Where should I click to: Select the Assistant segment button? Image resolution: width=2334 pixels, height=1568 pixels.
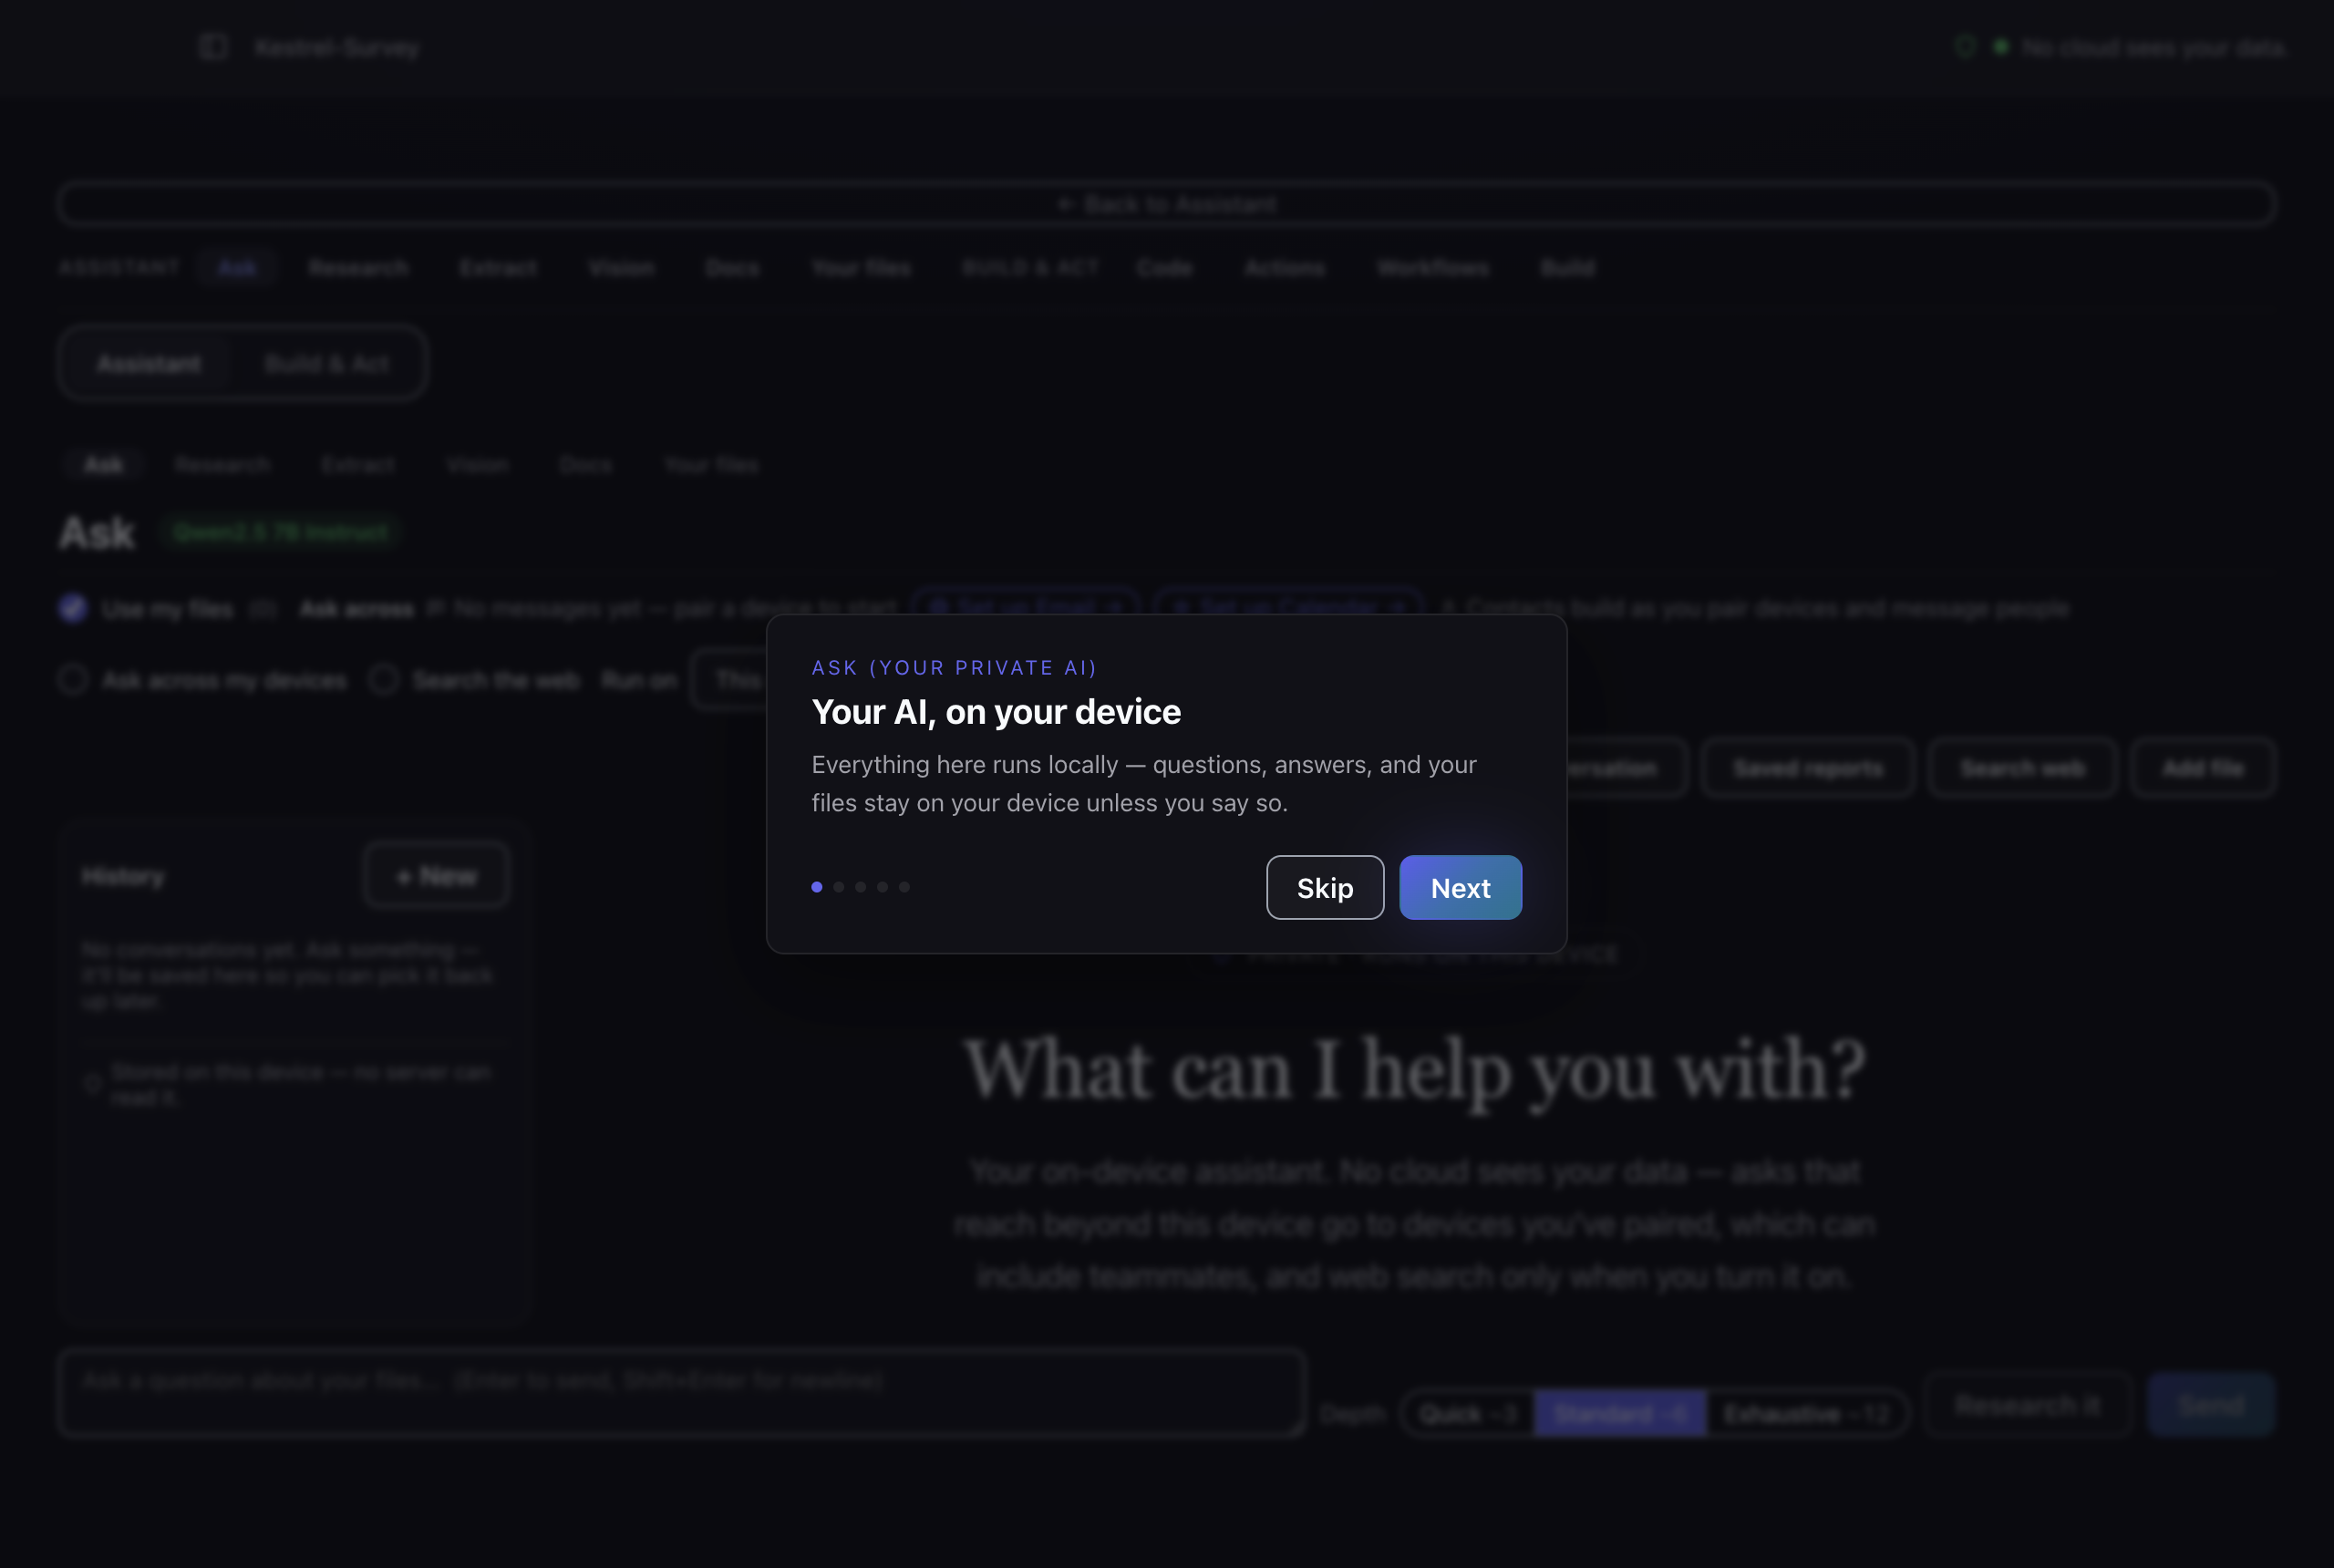pos(149,363)
